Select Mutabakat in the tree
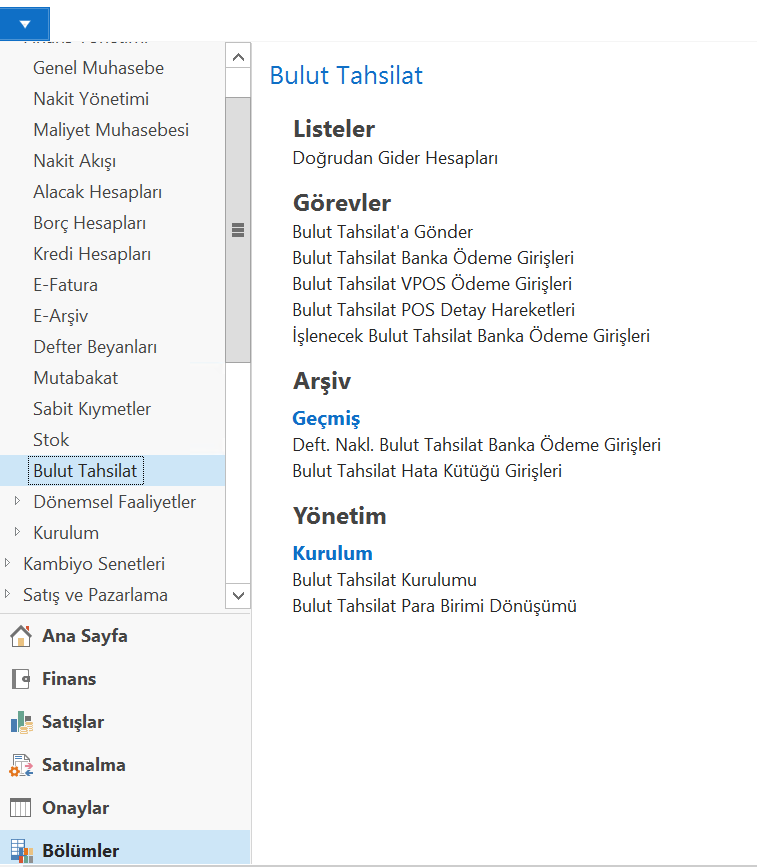Image resolution: width=757 pixels, height=867 pixels. tap(76, 378)
